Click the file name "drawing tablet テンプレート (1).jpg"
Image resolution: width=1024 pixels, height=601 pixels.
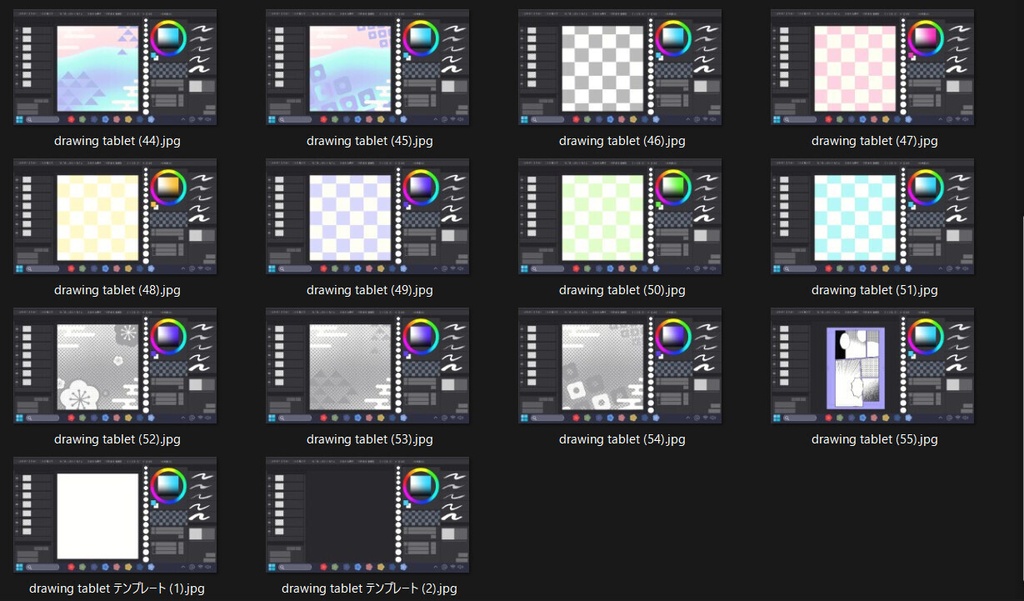pos(117,589)
